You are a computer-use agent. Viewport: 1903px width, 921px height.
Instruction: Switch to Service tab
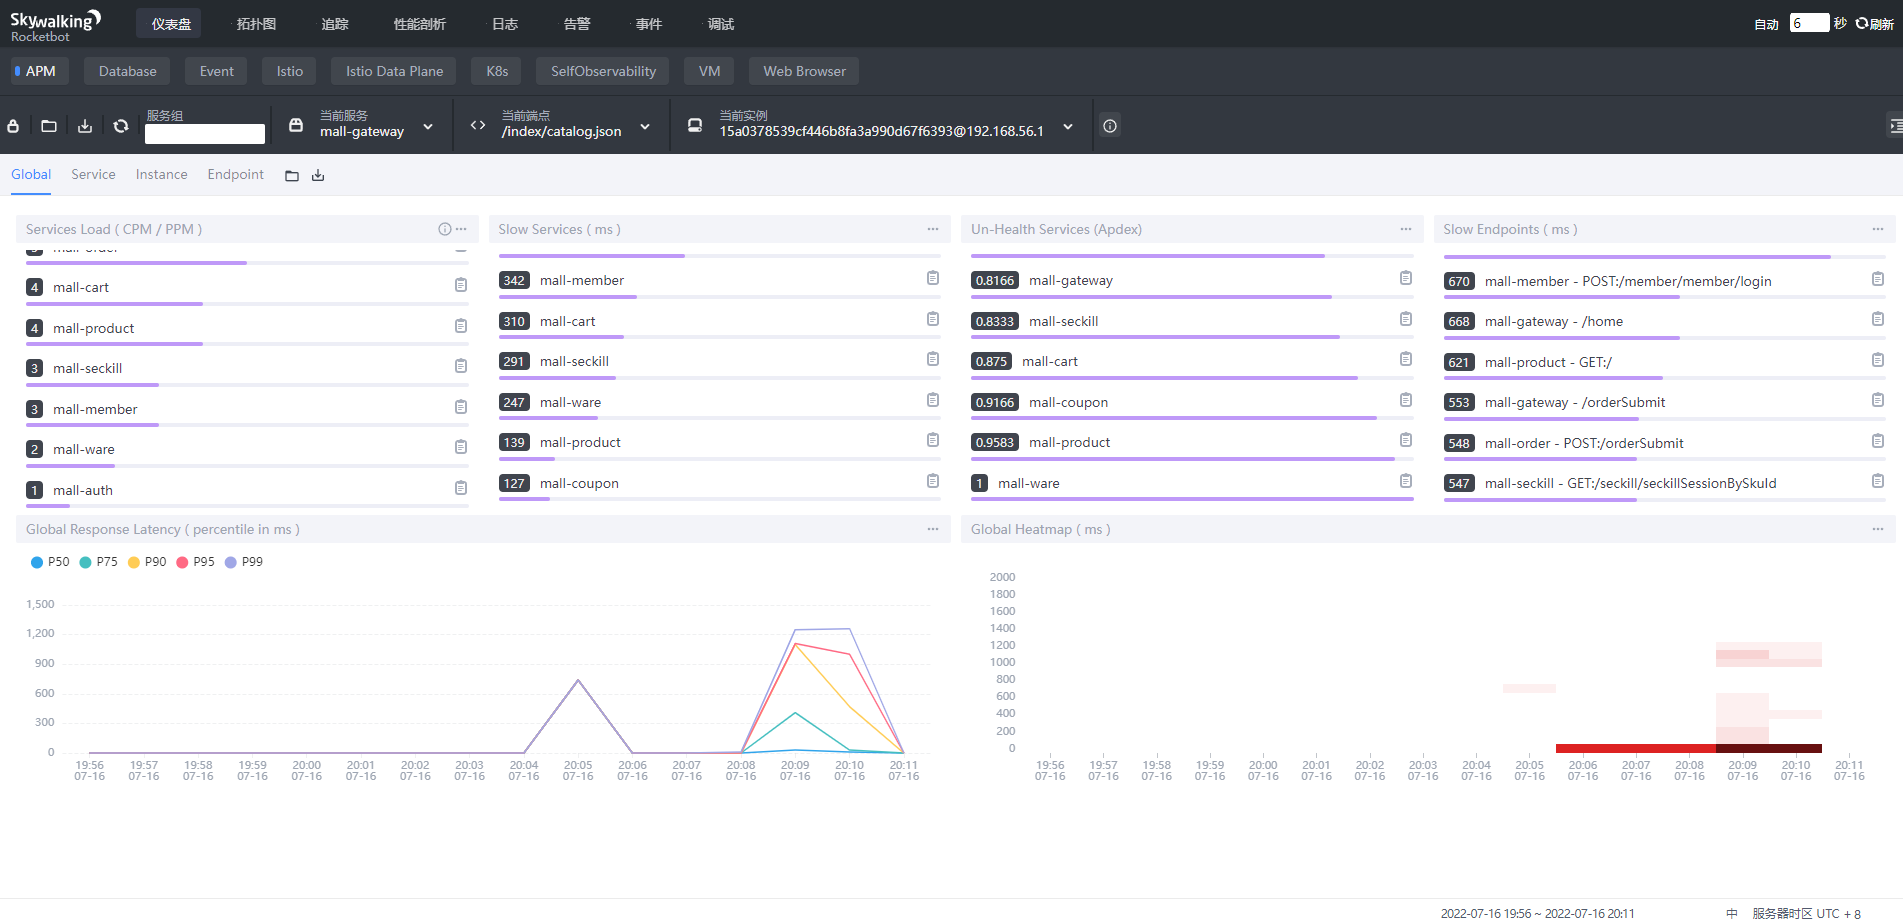[x=93, y=174]
